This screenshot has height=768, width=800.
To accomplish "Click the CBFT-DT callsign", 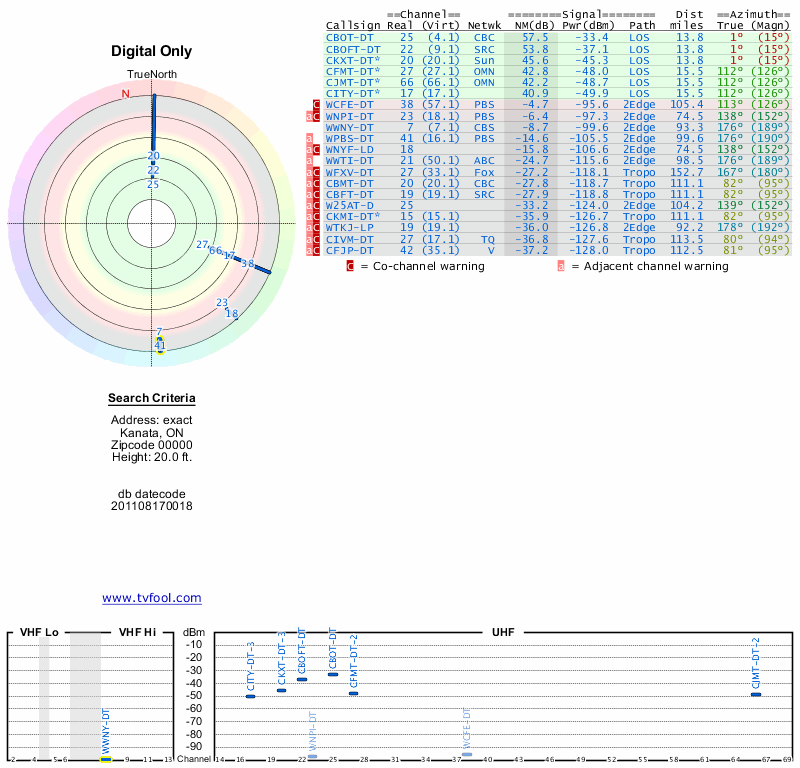I will pos(350,194).
